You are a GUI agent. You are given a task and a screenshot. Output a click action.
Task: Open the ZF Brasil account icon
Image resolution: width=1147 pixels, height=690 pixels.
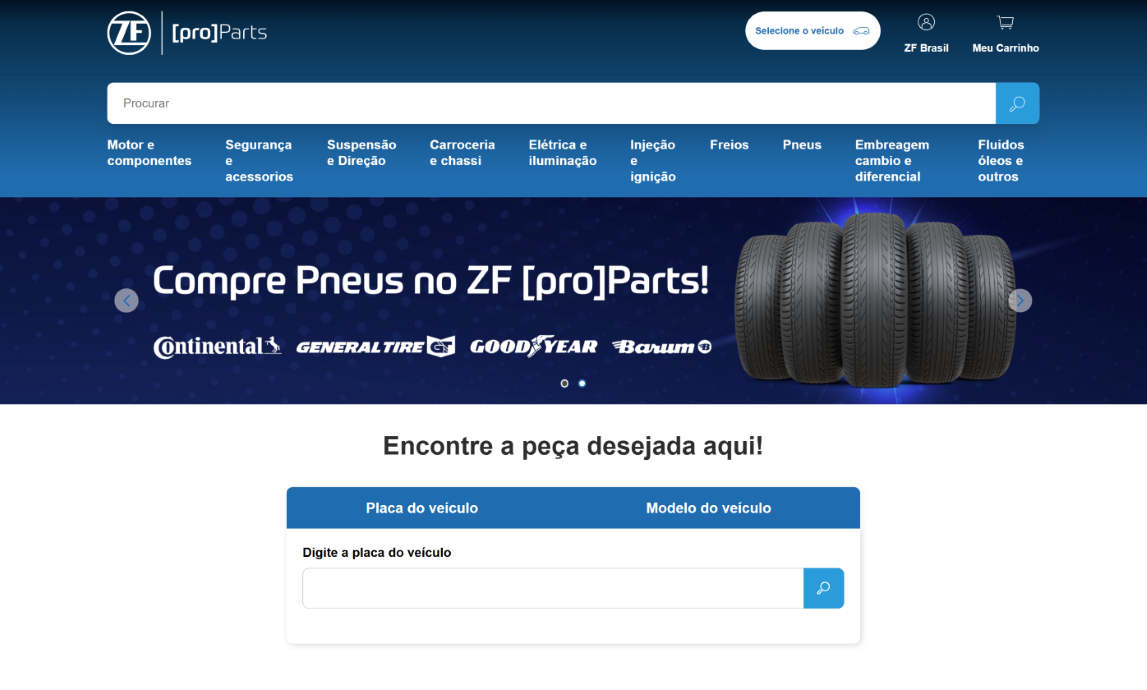[926, 23]
